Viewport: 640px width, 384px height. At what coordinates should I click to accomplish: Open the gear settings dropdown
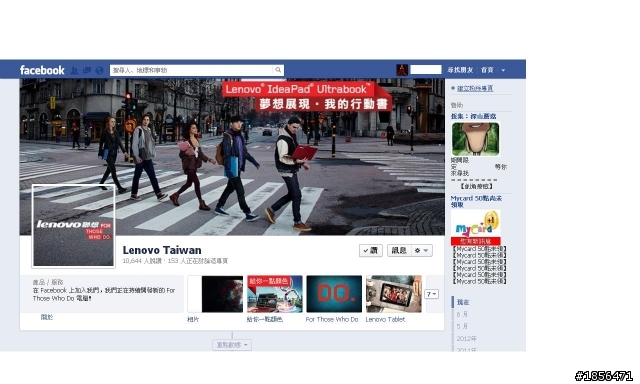coord(422,251)
